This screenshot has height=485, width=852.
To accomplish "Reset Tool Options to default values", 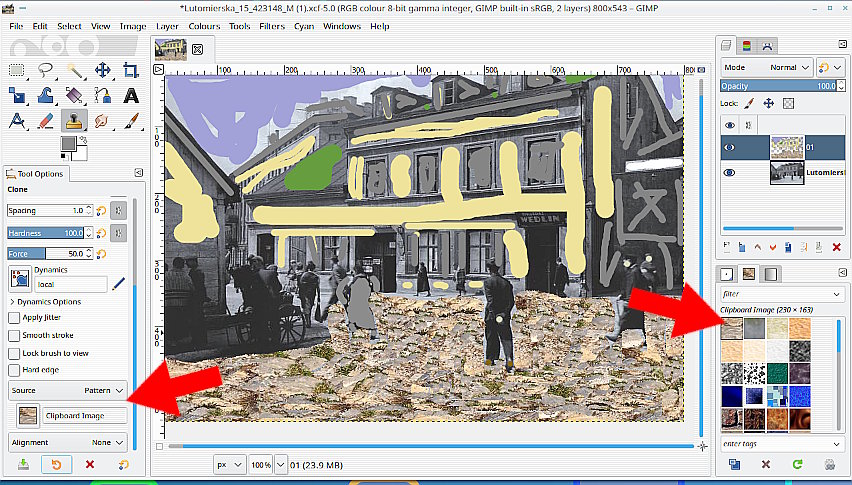I will pos(123,464).
